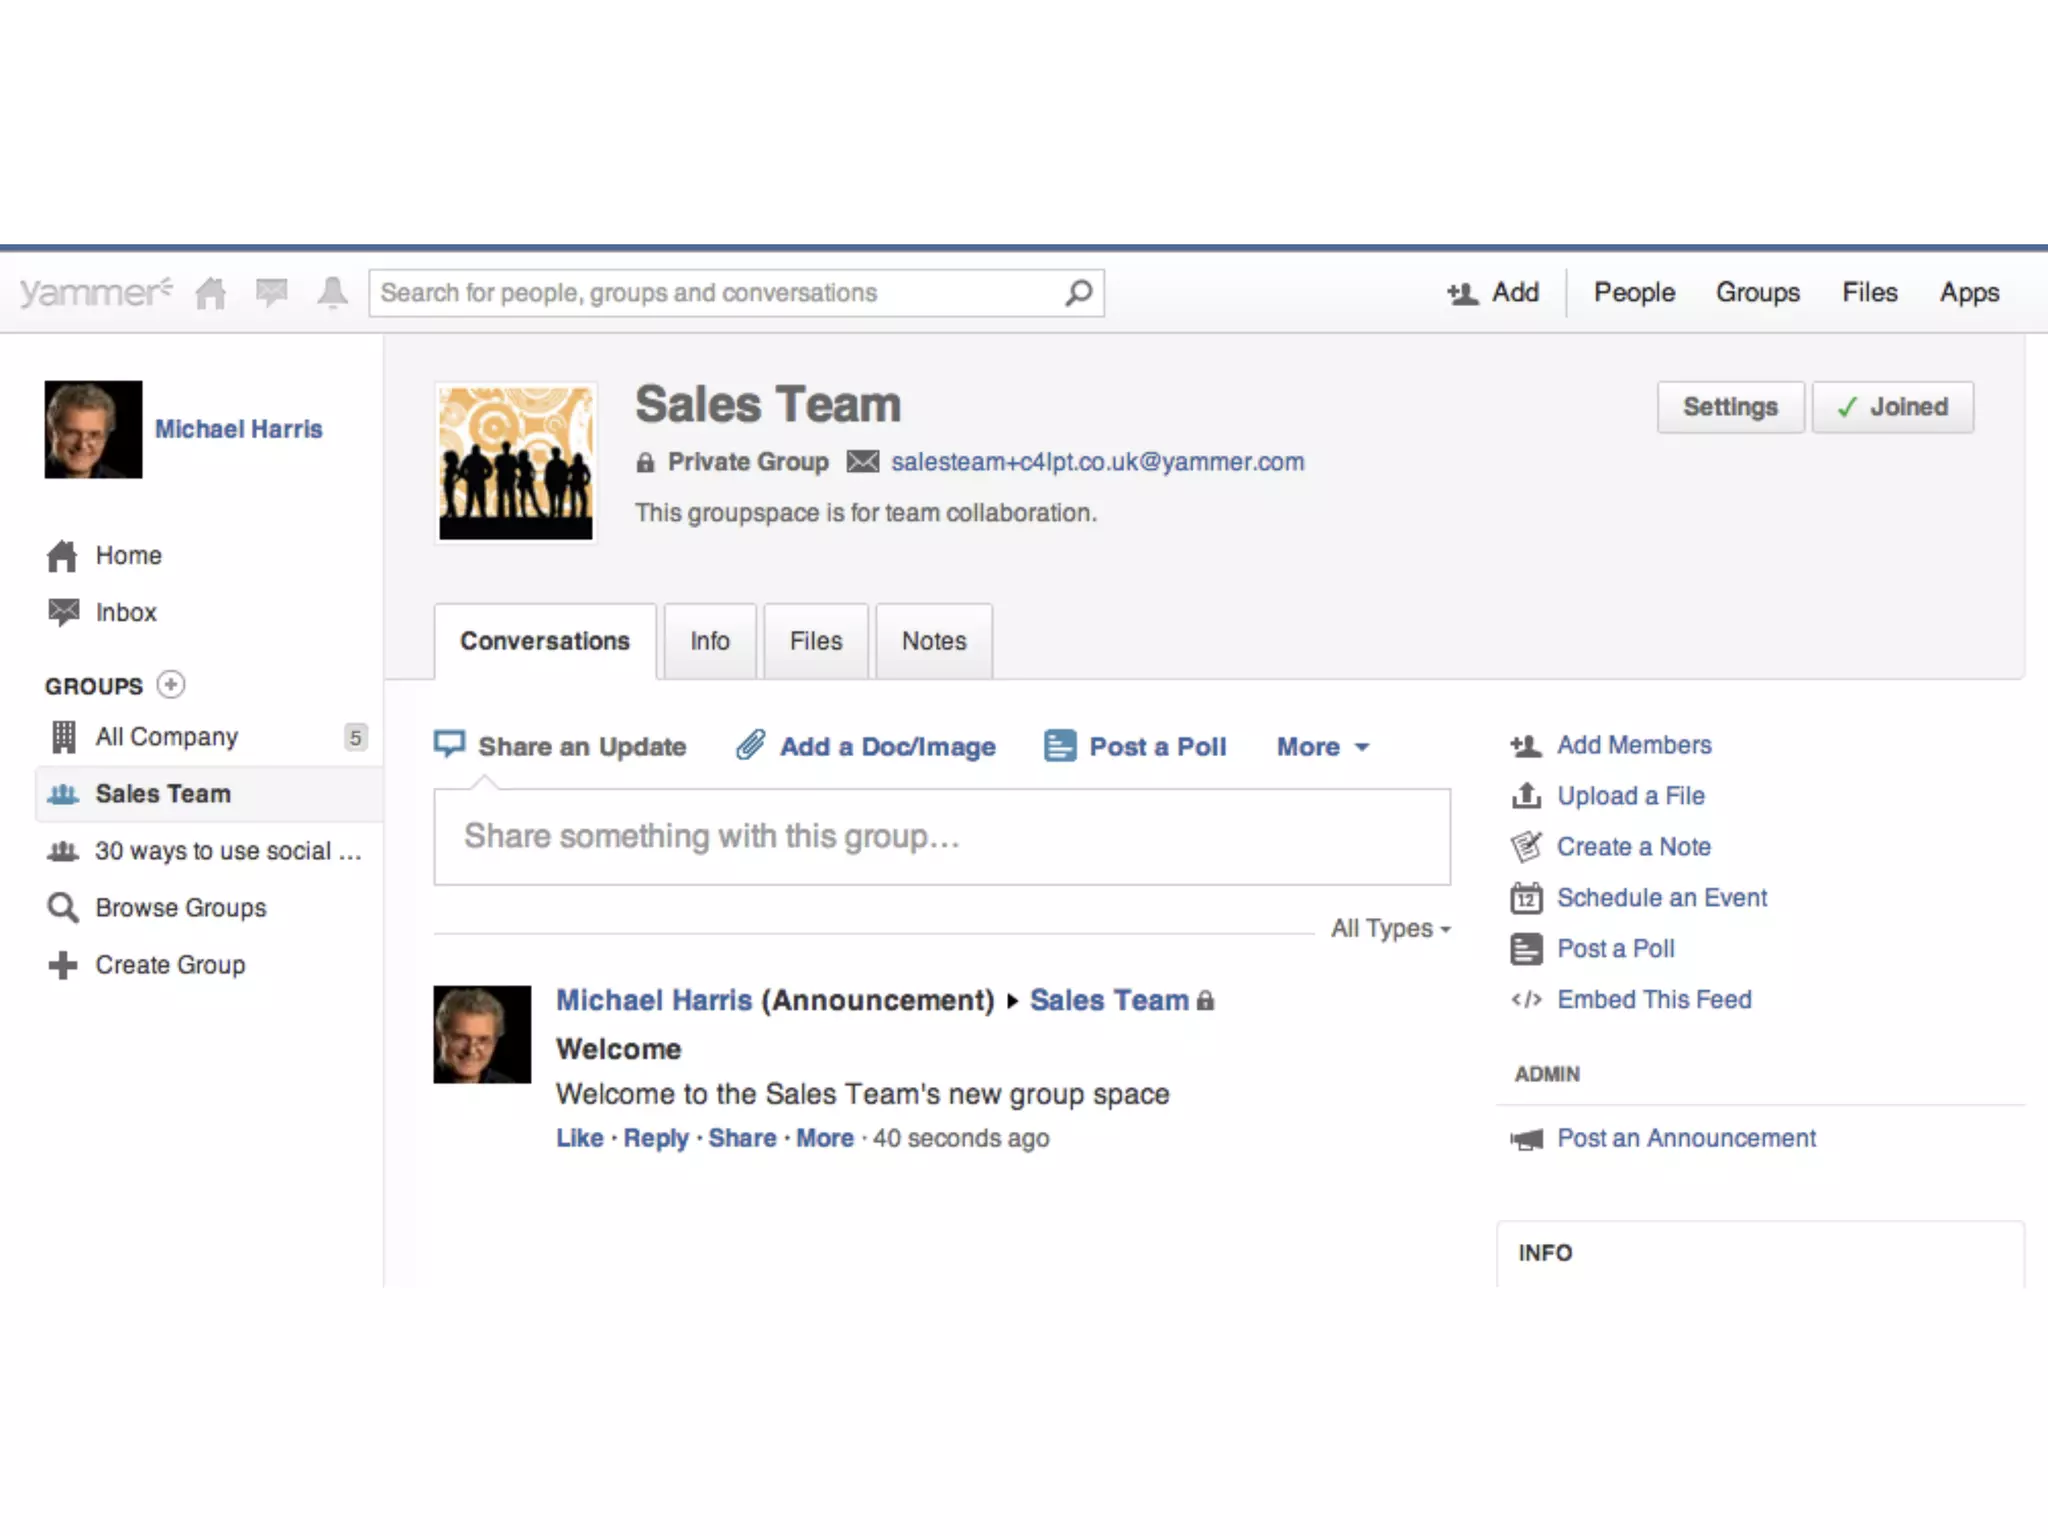Click the envelope icon beside group email
2048x1536 pixels.
(862, 462)
